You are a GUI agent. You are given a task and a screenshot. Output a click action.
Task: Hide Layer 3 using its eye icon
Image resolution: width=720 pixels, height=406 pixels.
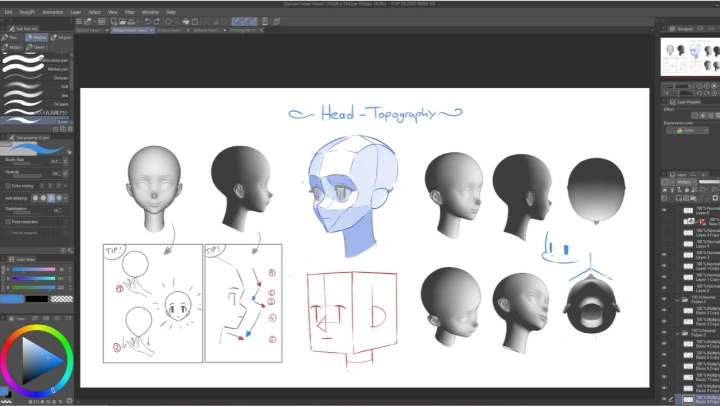pyautogui.click(x=664, y=255)
